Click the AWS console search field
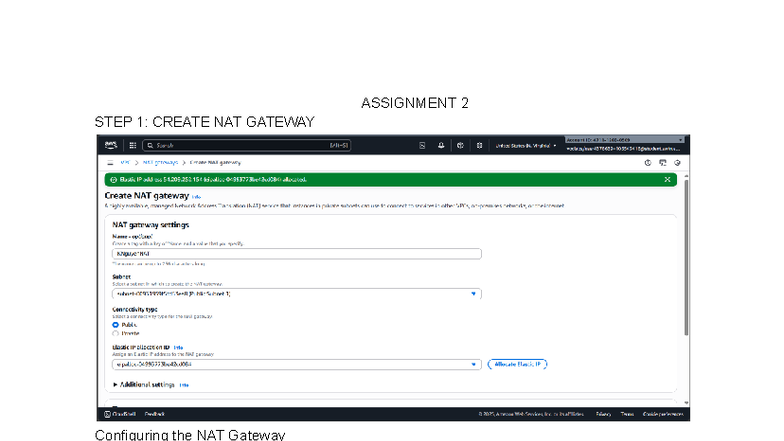Viewport: 784px width, 441px height. [246, 146]
